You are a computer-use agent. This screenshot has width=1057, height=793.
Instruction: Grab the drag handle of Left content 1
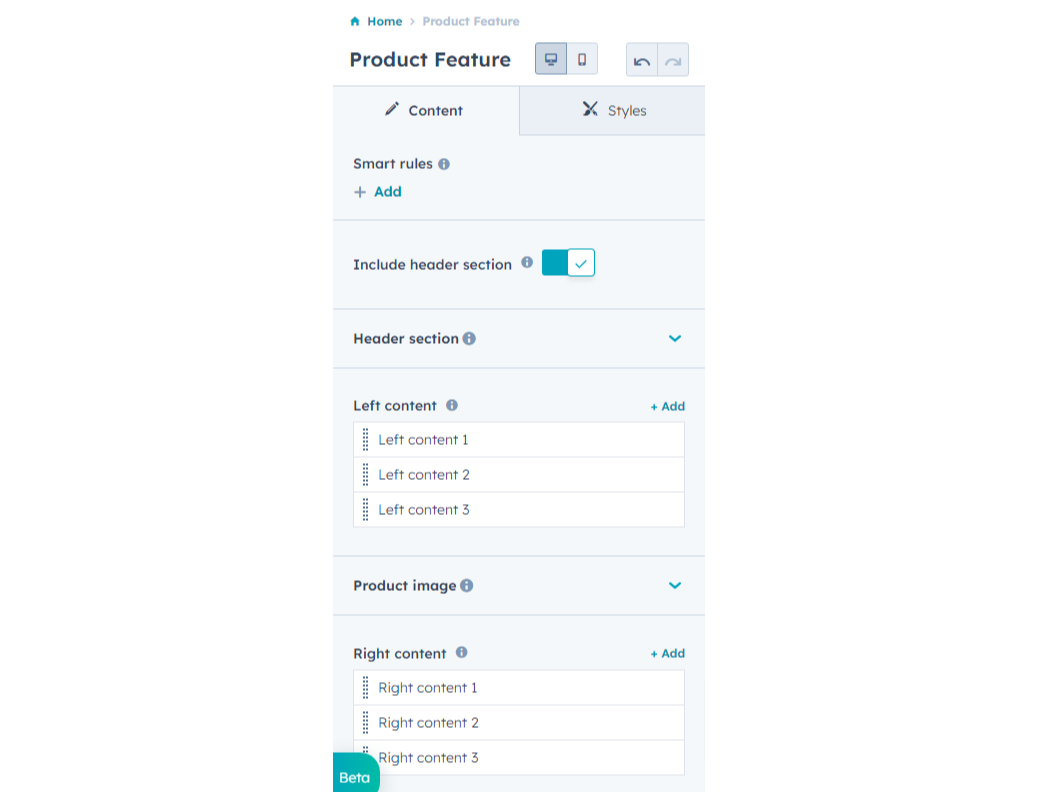click(367, 439)
